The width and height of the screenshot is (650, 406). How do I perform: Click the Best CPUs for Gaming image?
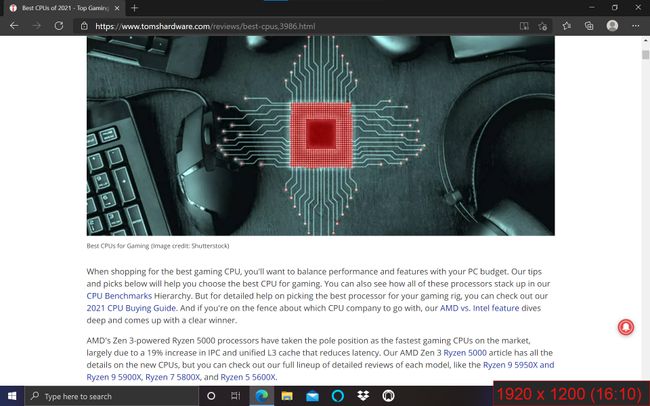tap(320, 136)
